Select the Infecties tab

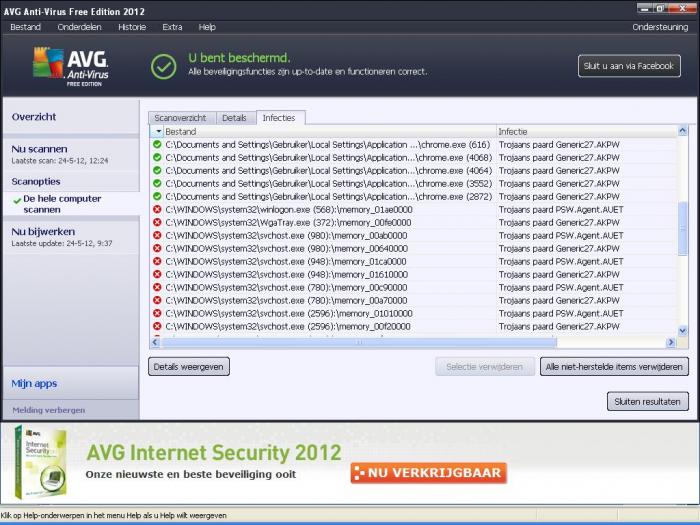coord(279,118)
